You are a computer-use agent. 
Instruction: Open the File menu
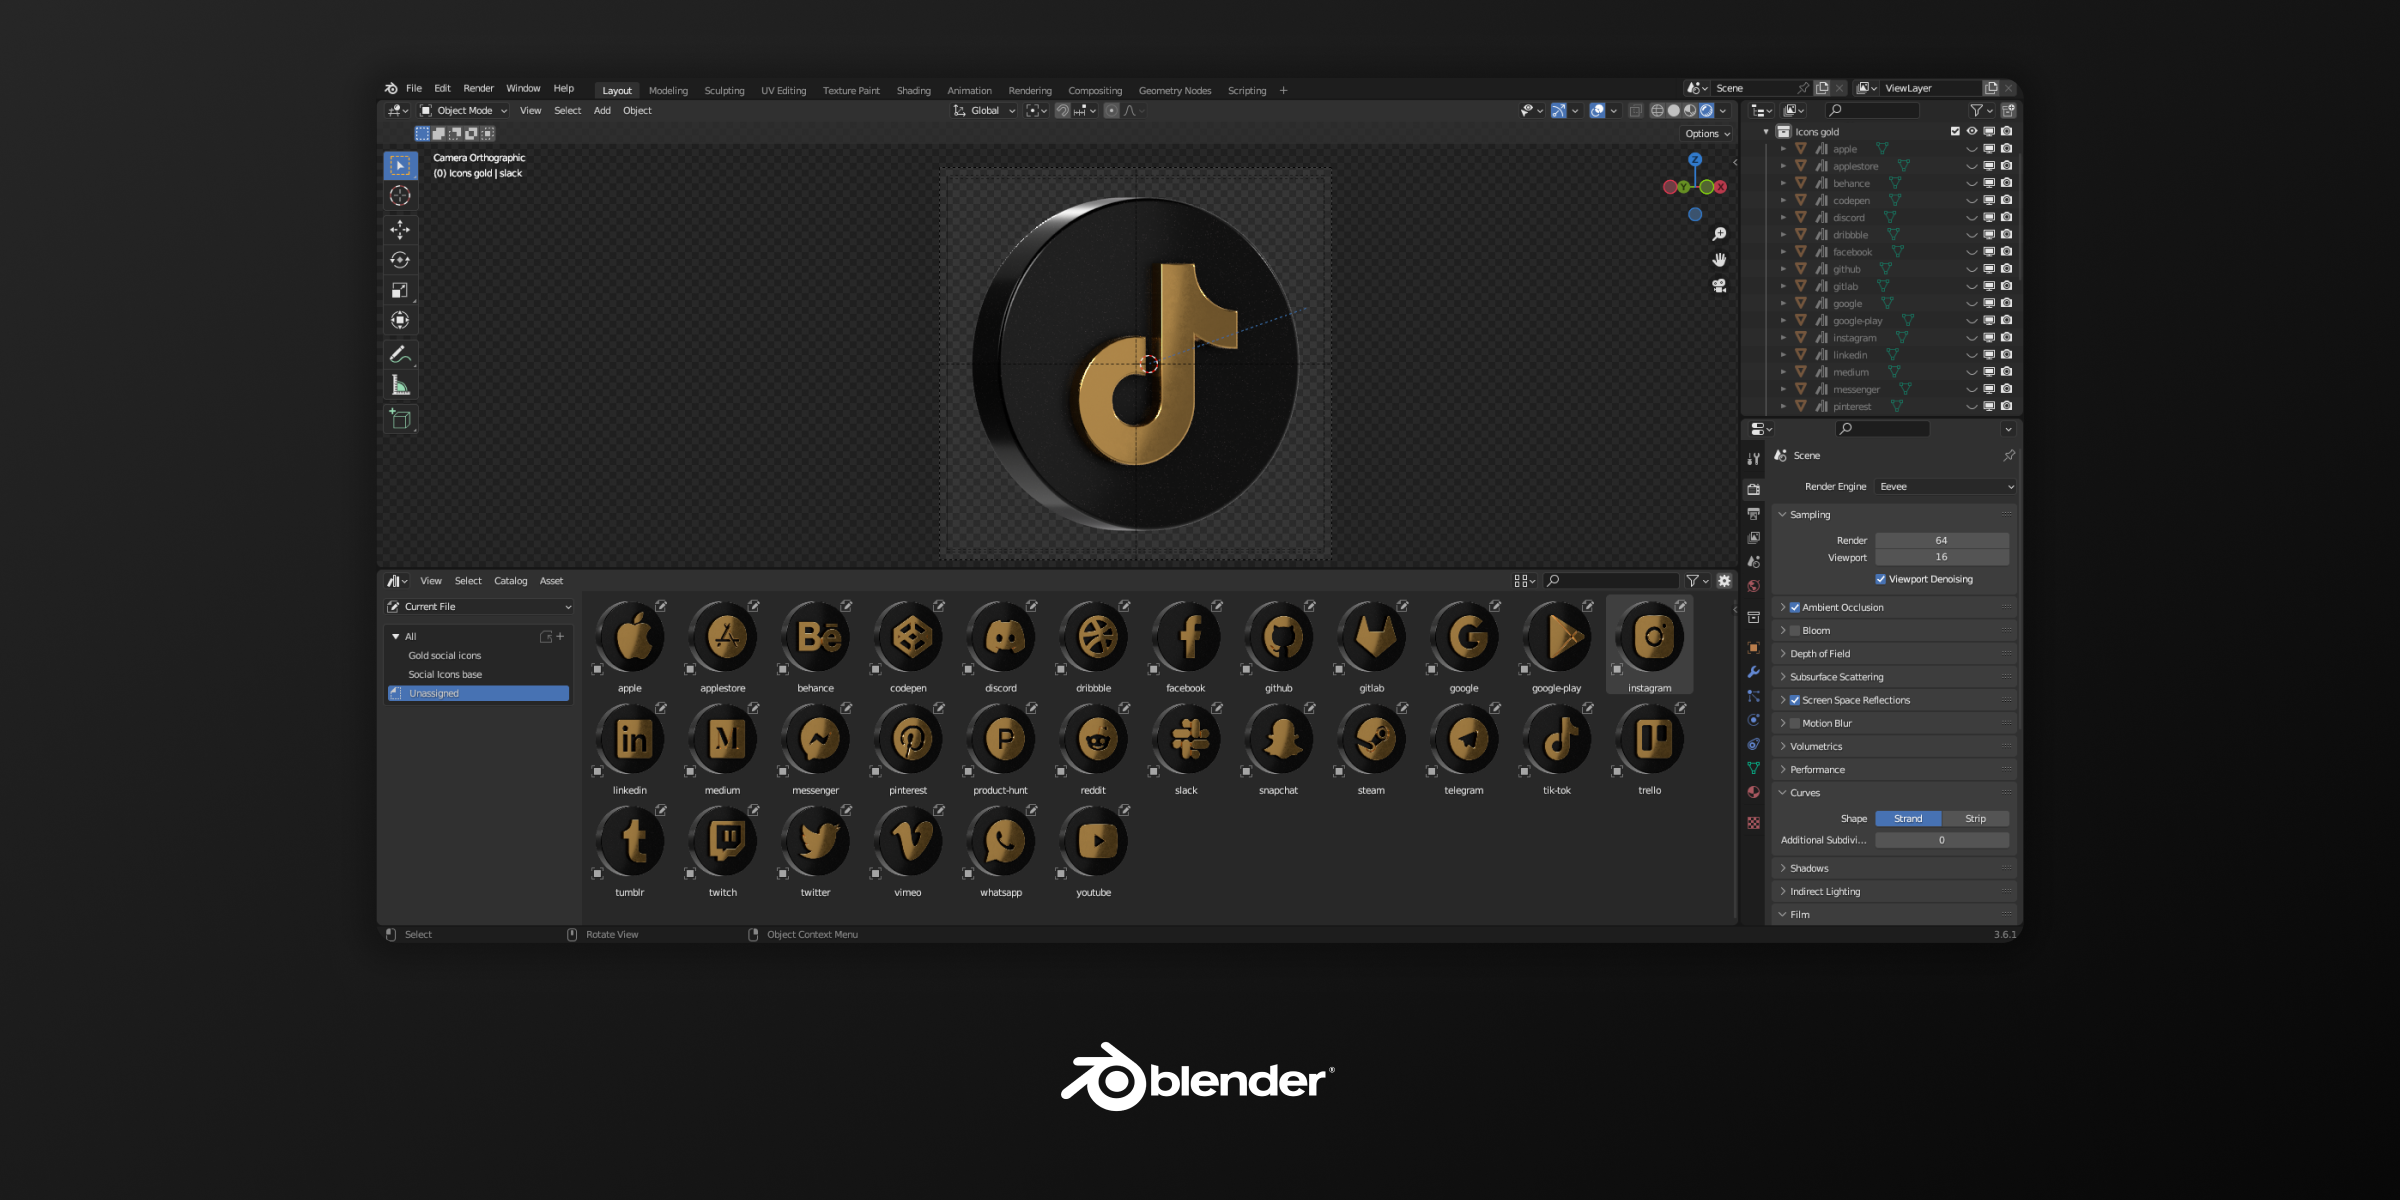tap(414, 89)
